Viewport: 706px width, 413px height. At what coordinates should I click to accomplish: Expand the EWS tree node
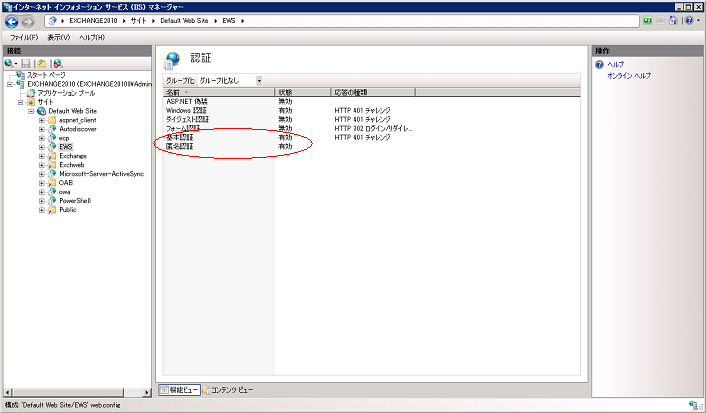42,147
